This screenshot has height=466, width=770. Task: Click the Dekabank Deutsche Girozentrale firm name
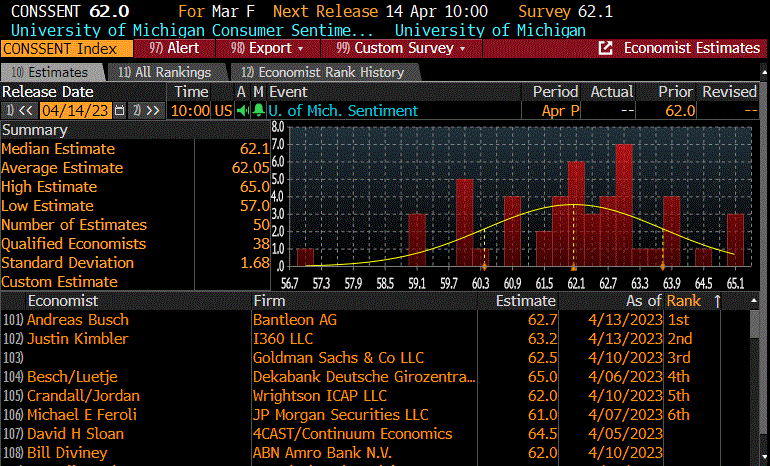pos(364,377)
